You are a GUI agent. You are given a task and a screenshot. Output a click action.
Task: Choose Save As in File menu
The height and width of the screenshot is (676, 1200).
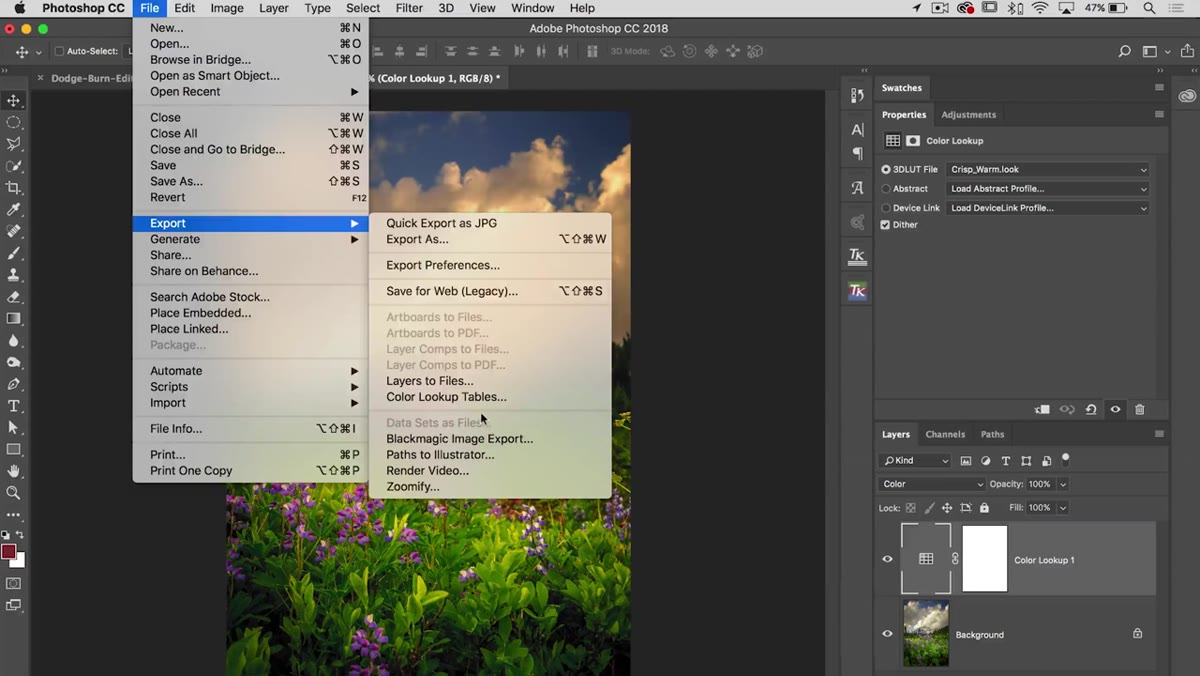coord(176,181)
